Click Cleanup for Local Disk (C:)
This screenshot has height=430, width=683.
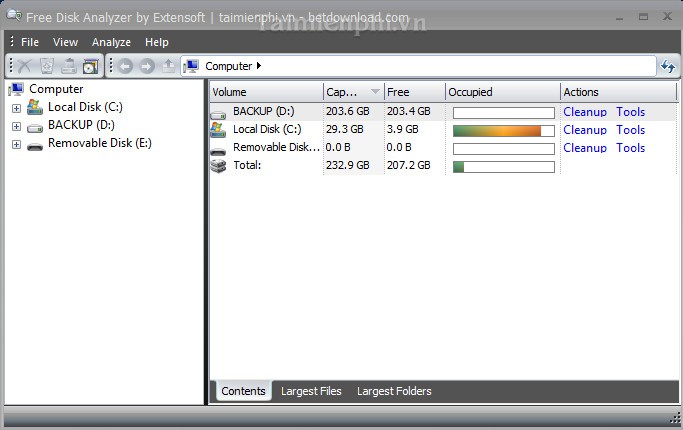[x=585, y=130]
